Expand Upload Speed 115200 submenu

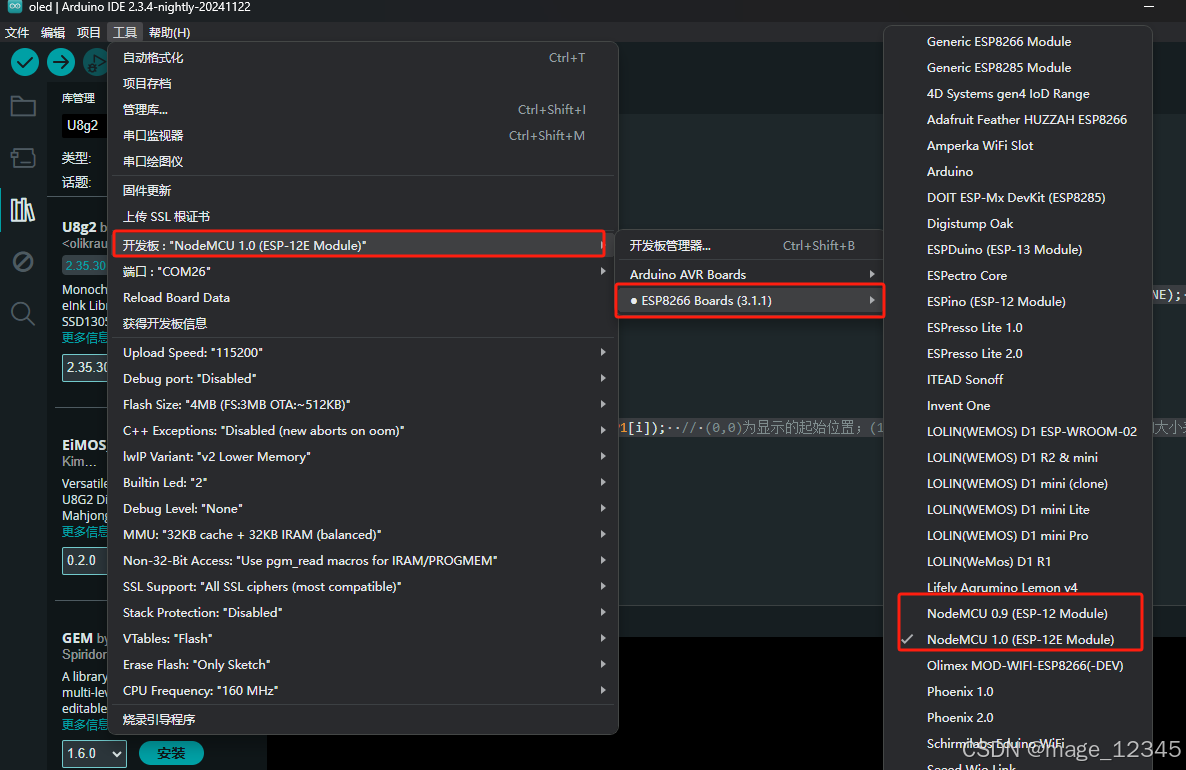click(363, 352)
